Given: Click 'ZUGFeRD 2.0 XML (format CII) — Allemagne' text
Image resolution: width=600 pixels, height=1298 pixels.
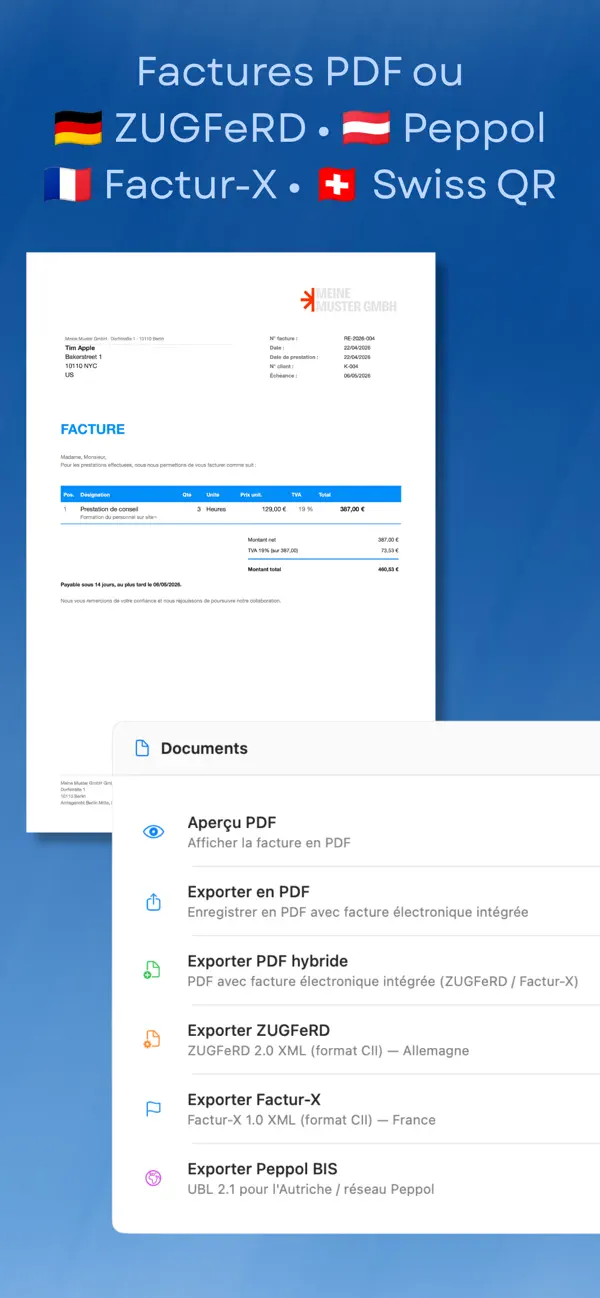Looking at the screenshot, I should 328,1051.
